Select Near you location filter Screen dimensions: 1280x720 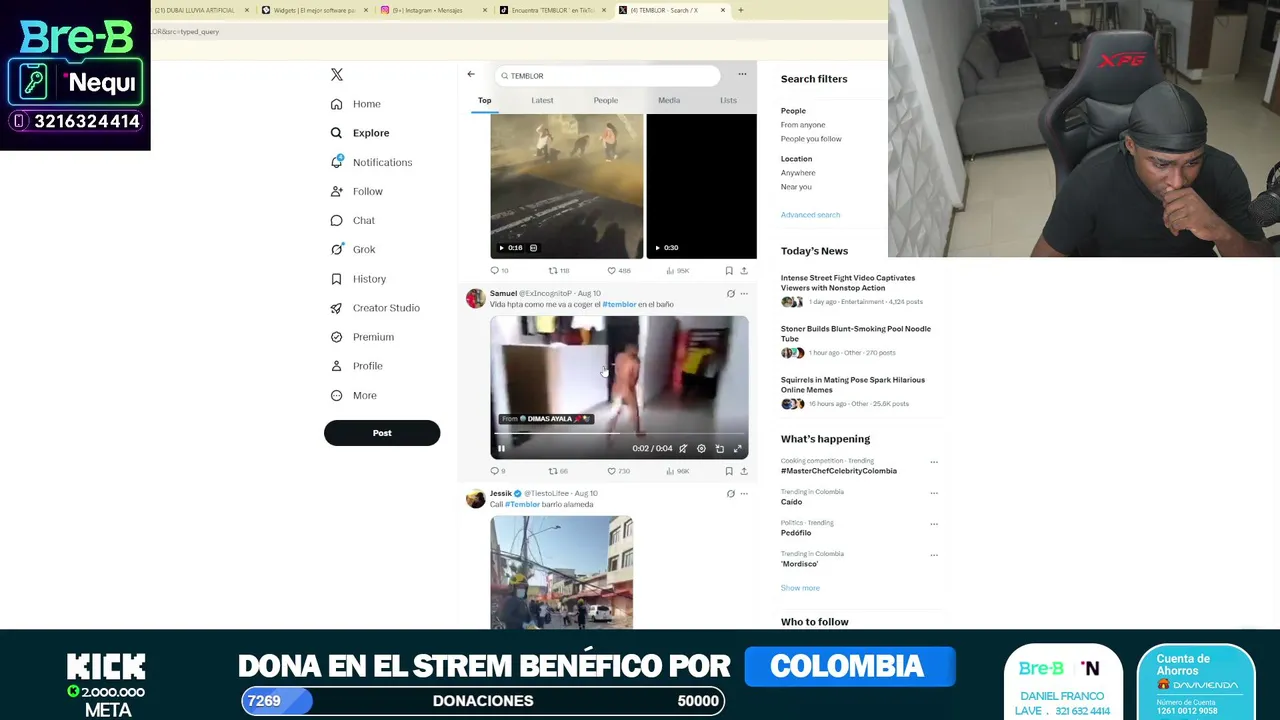pos(796,187)
